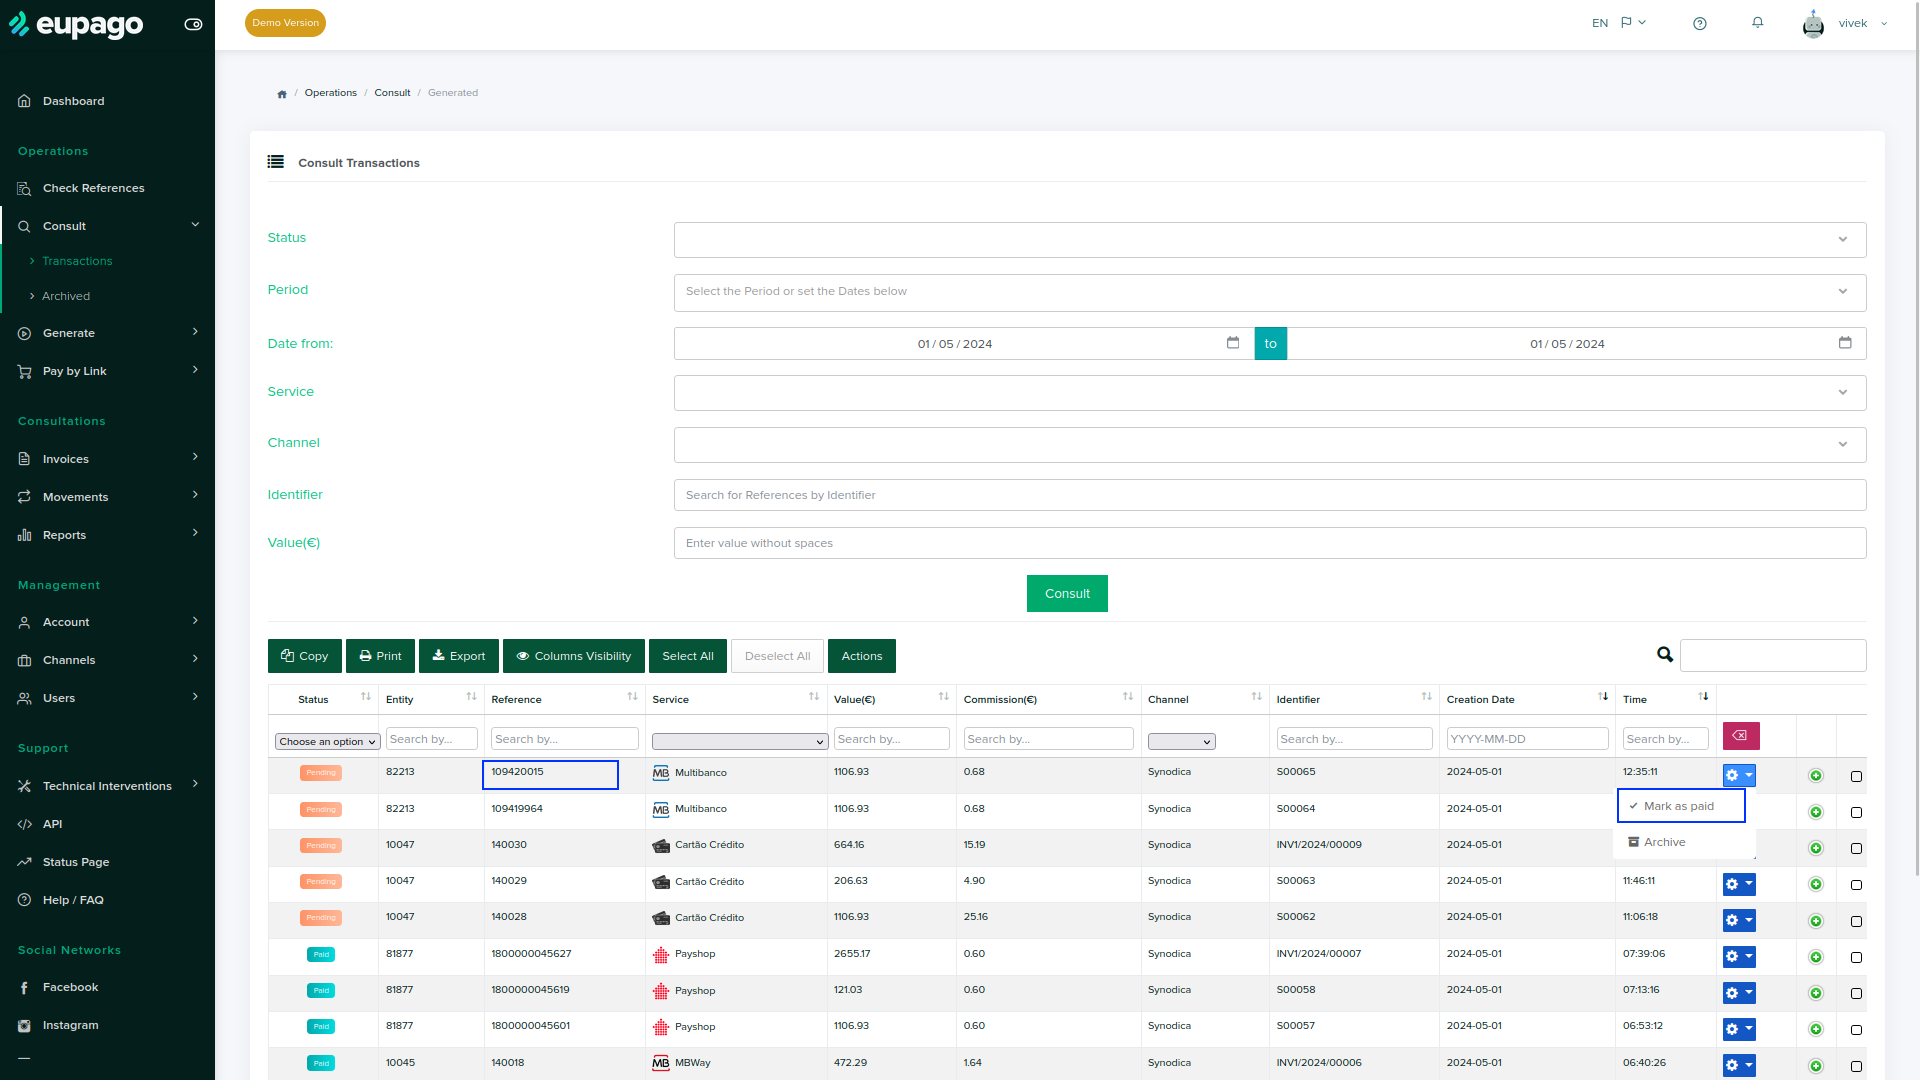The height and width of the screenshot is (1080, 1920).
Task: Open gear actions for reference 140029
Action: click(x=1739, y=884)
